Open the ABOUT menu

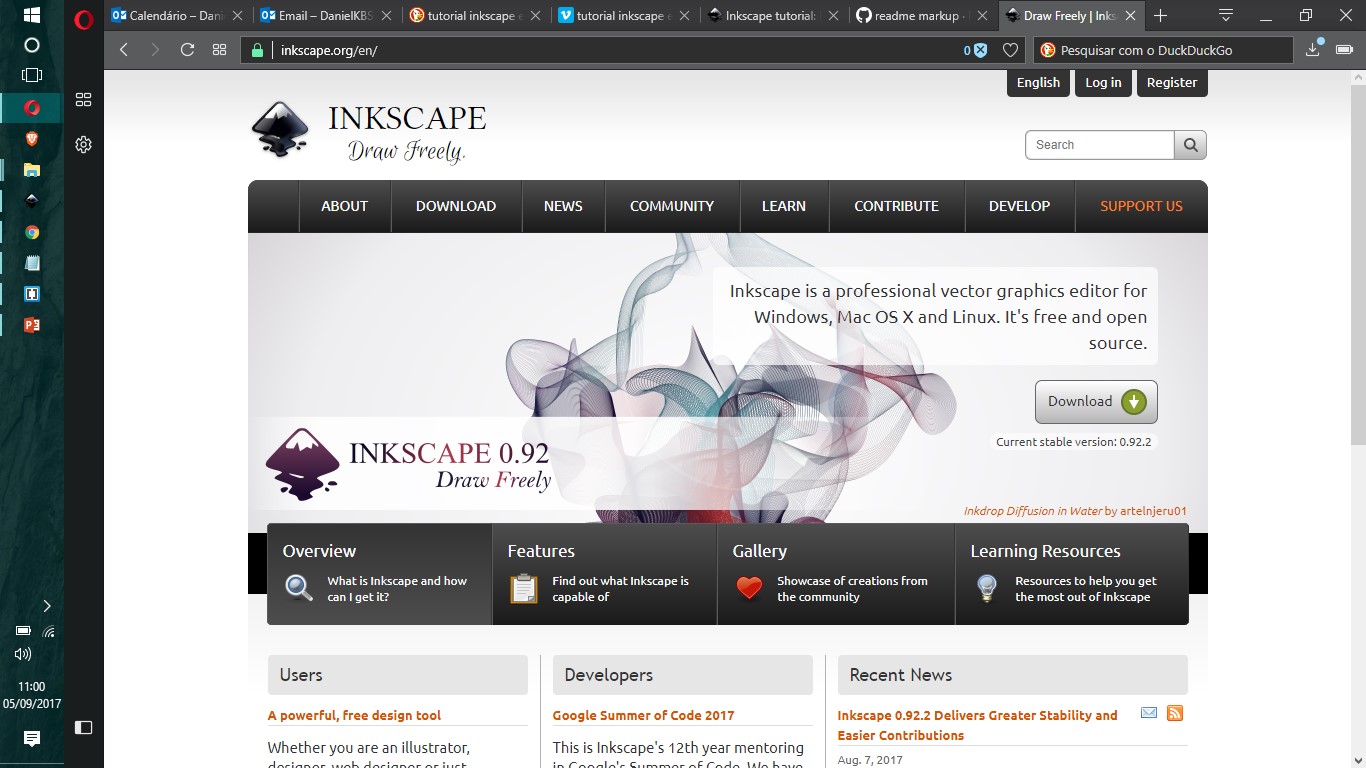point(344,206)
